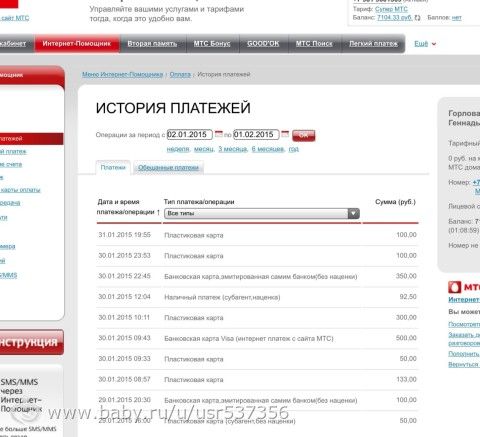This screenshot has width=480, height=437.
Task: Click the start date field 02.01.2015
Action: point(190,134)
